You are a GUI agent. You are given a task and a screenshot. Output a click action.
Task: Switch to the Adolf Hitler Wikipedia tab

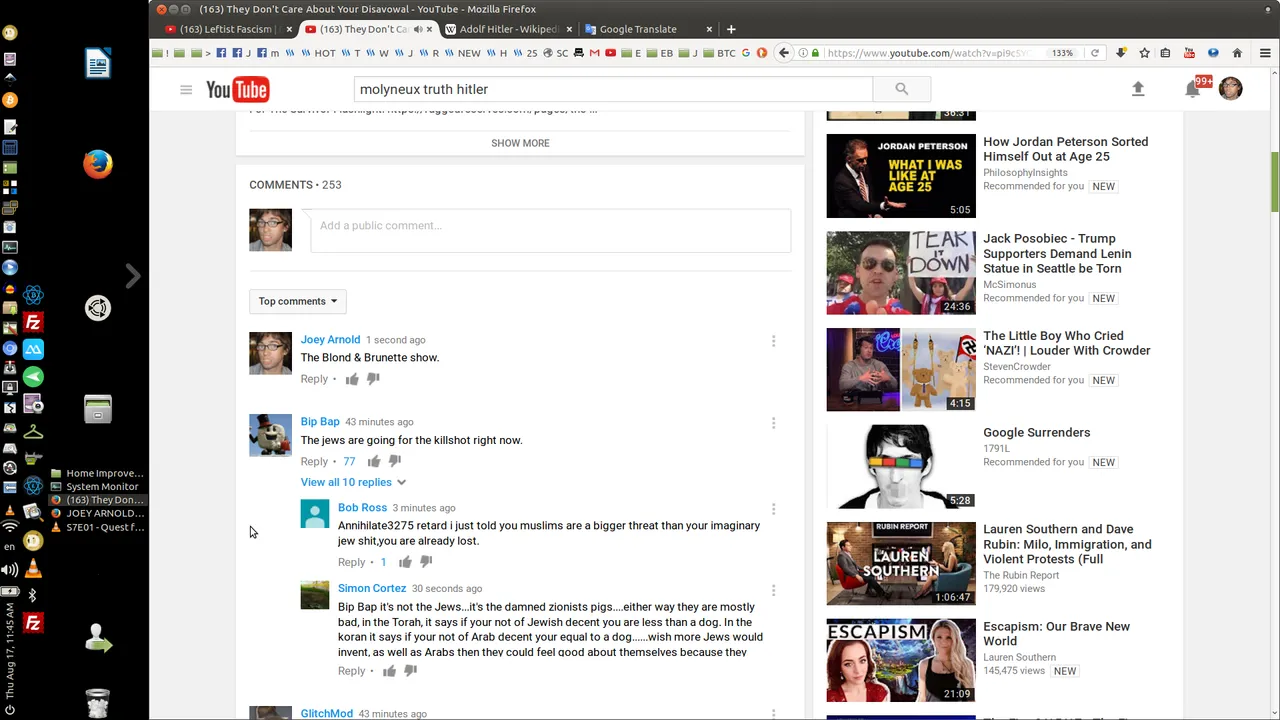(x=508, y=29)
